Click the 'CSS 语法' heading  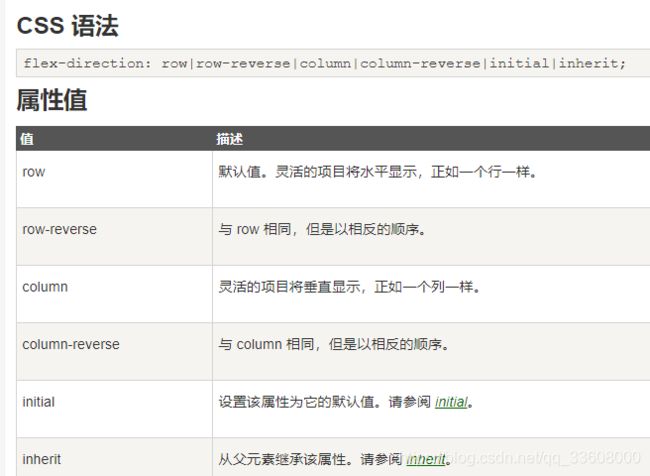point(68,26)
